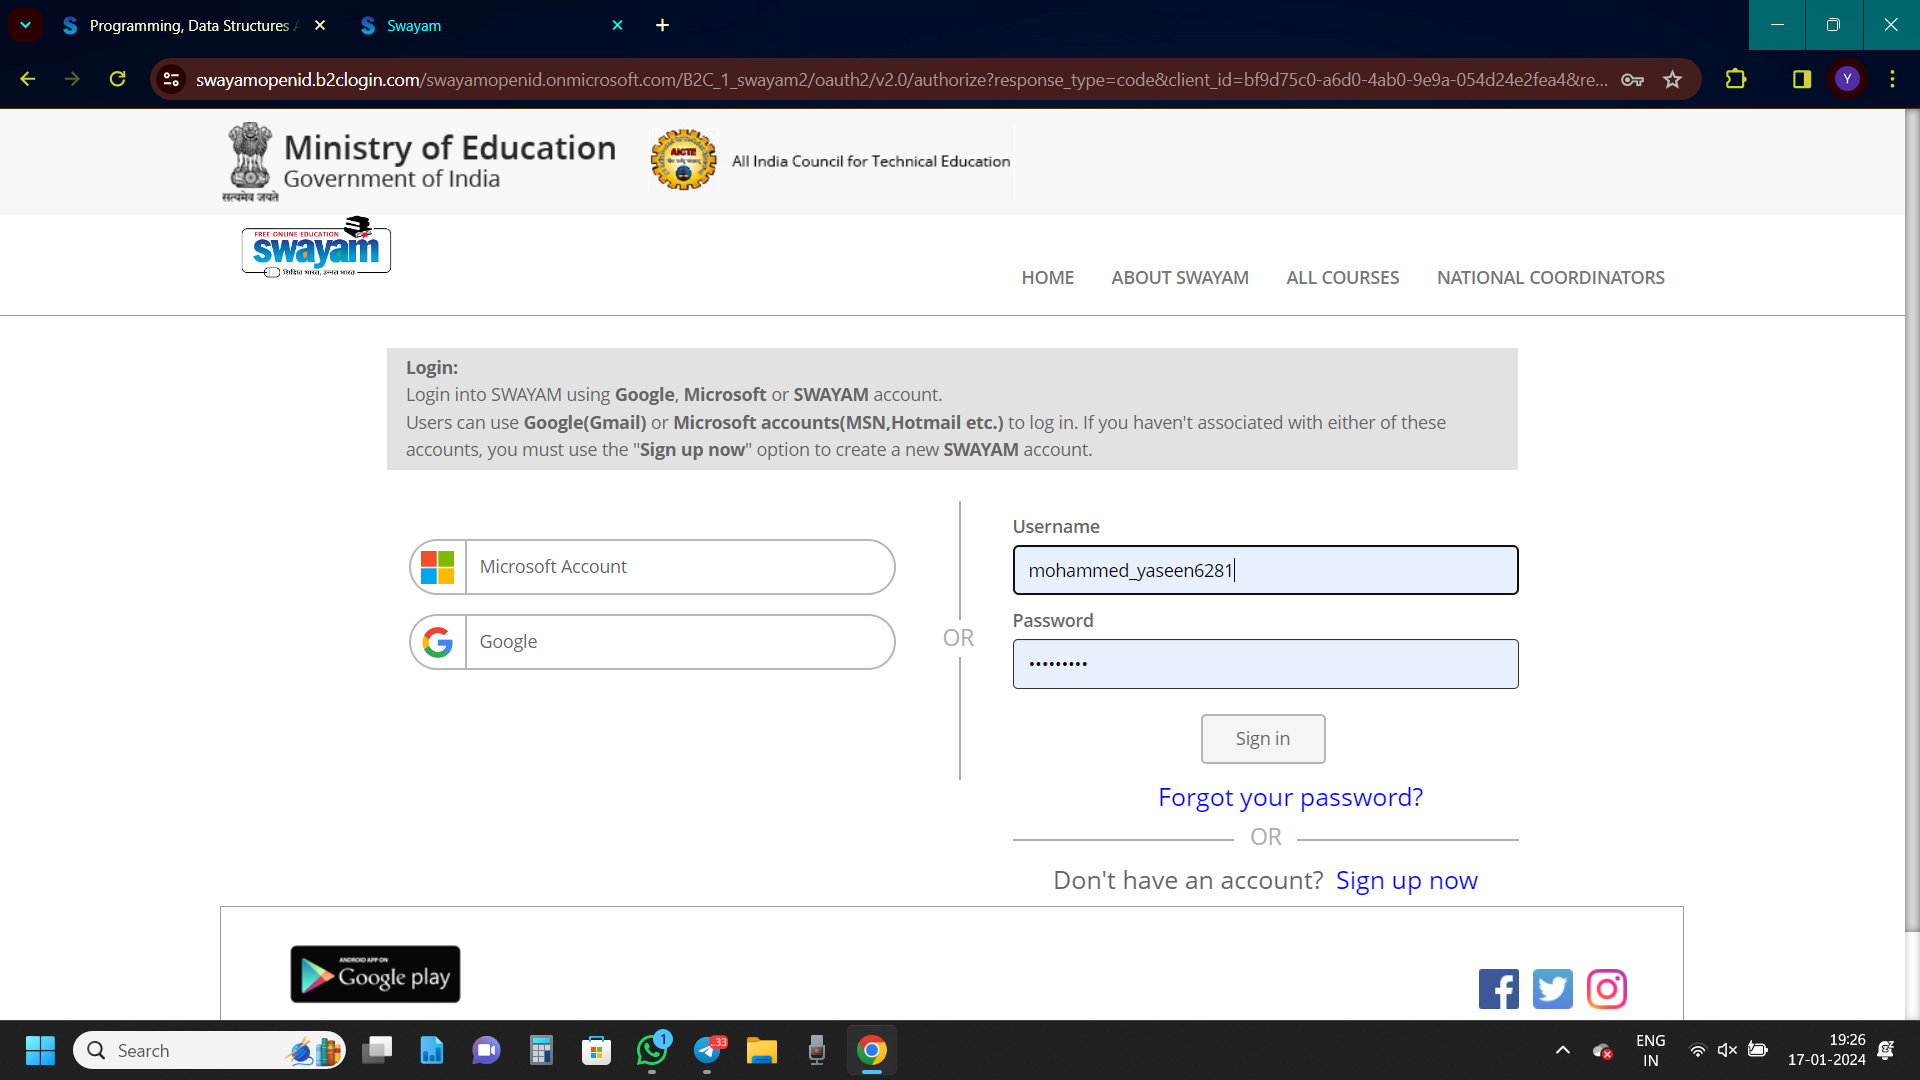This screenshot has height=1080, width=1920.
Task: Focus the Username field
Action: pyautogui.click(x=1265, y=570)
